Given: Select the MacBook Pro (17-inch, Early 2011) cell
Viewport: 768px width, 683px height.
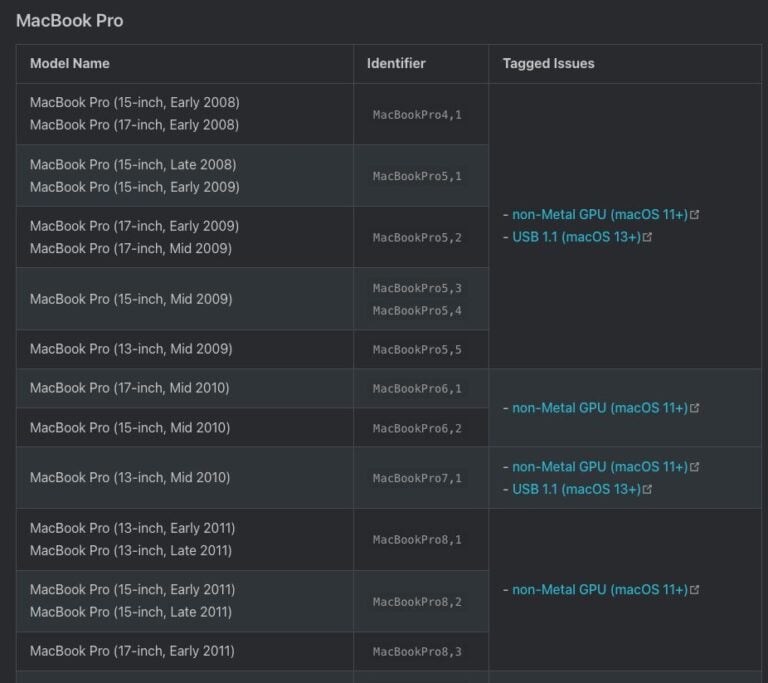Looking at the screenshot, I should point(132,651).
